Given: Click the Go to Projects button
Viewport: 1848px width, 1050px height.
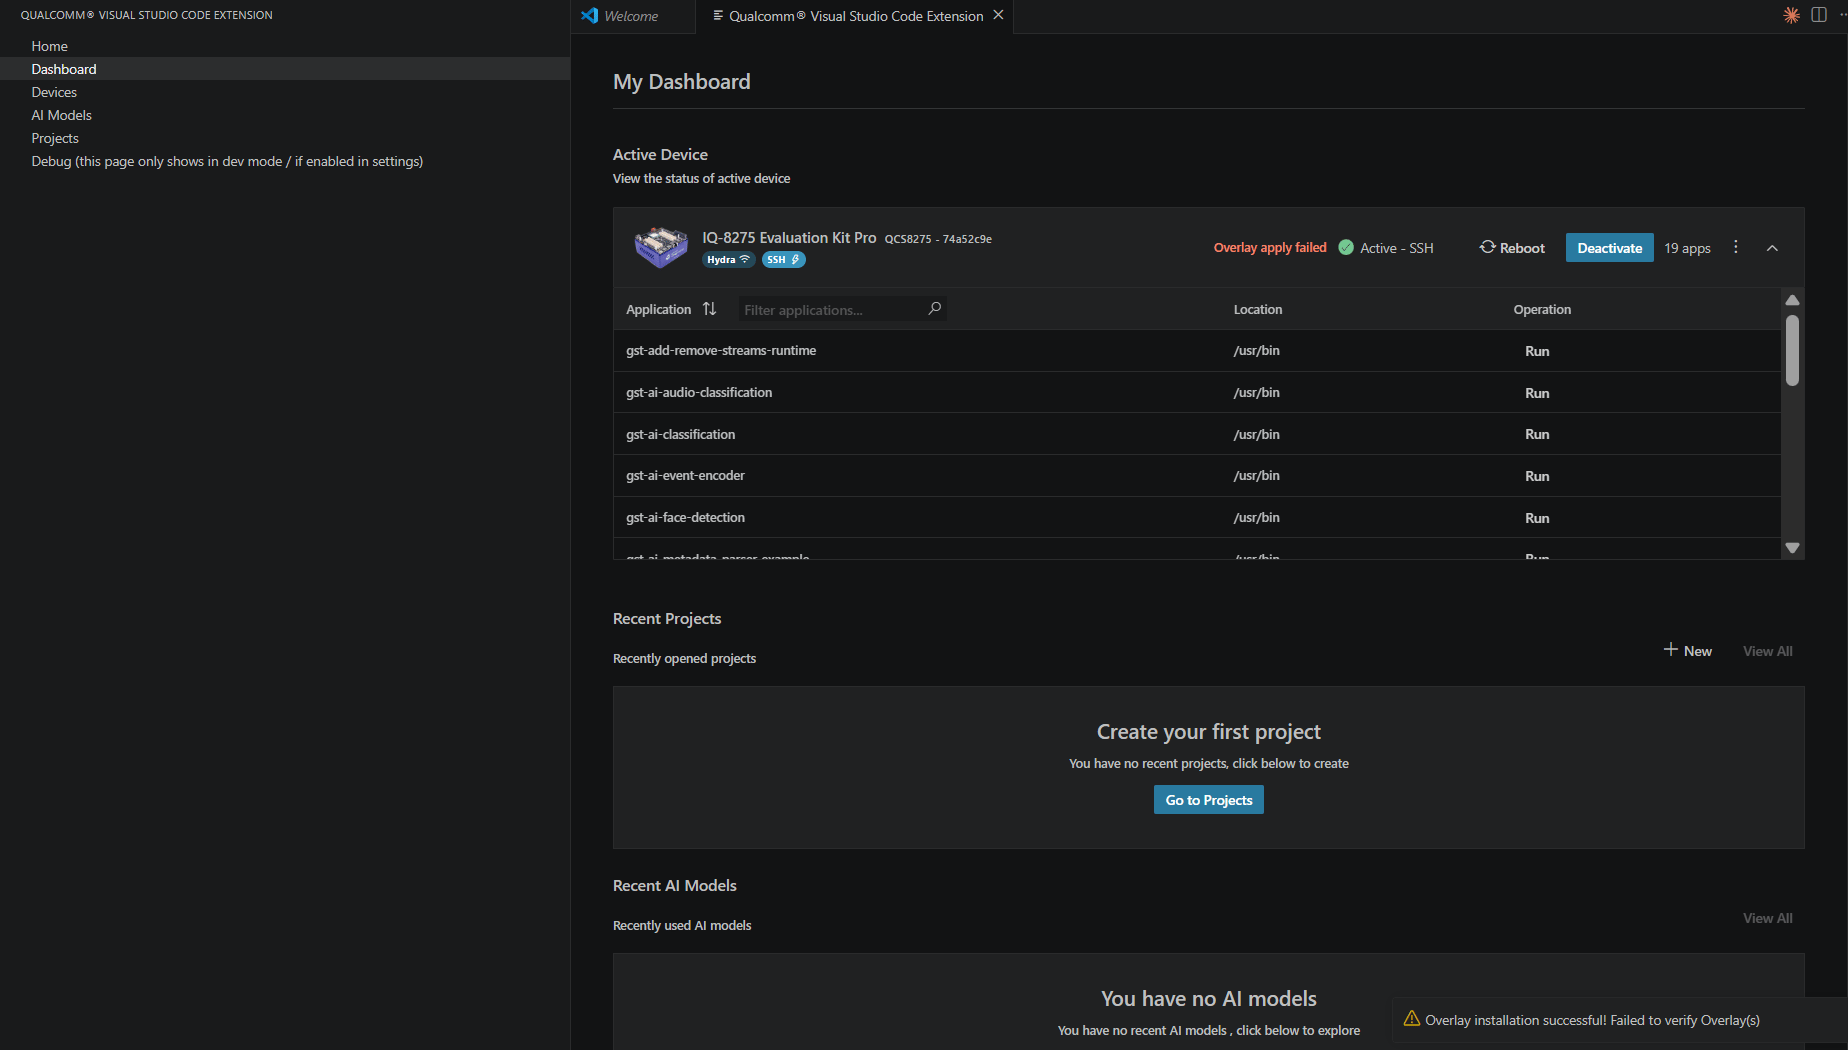Looking at the screenshot, I should click(1208, 800).
